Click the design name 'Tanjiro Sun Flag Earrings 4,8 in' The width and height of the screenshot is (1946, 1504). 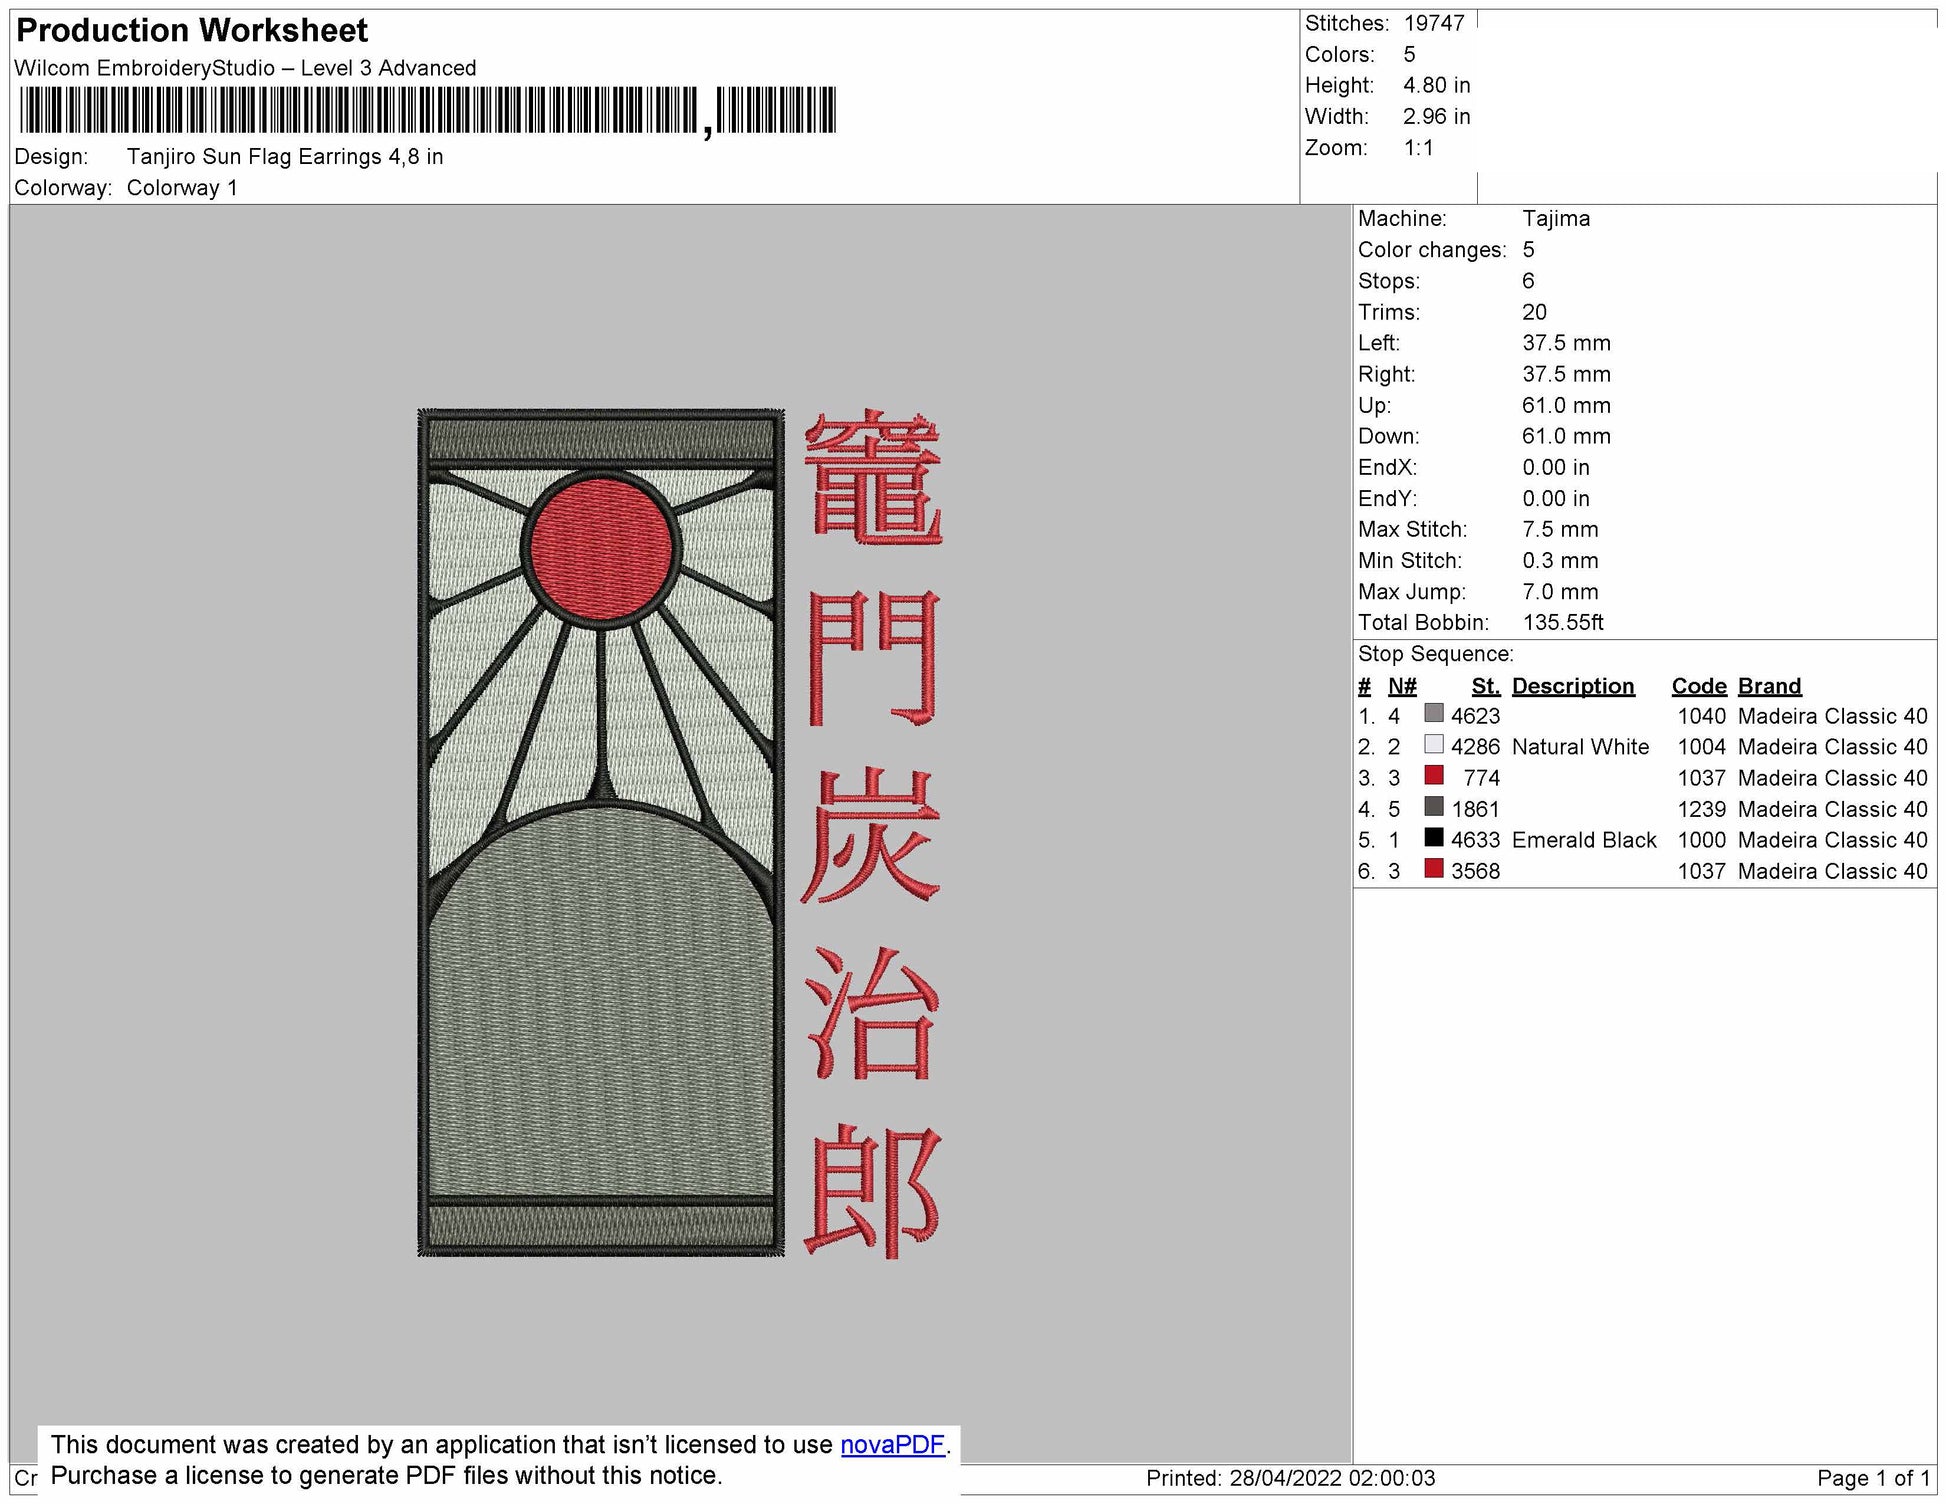tap(285, 157)
